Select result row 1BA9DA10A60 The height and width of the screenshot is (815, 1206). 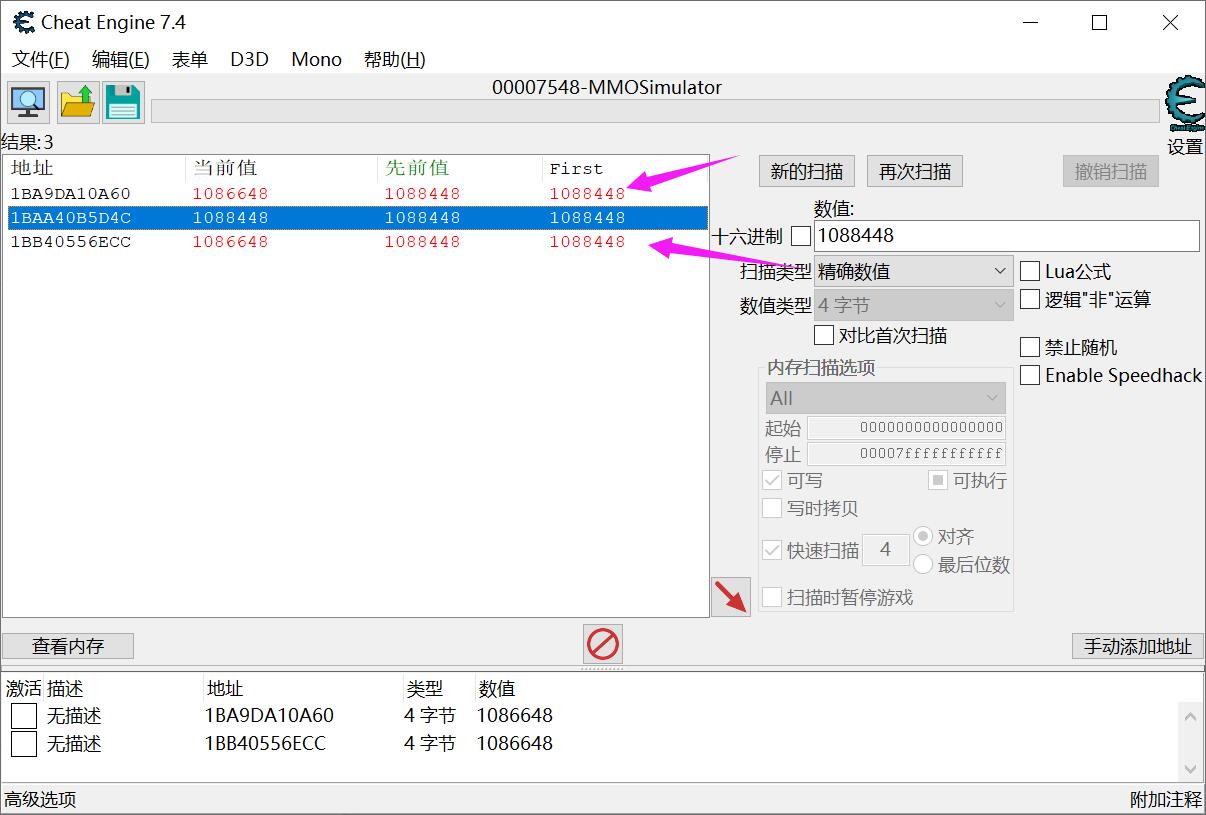(356, 193)
